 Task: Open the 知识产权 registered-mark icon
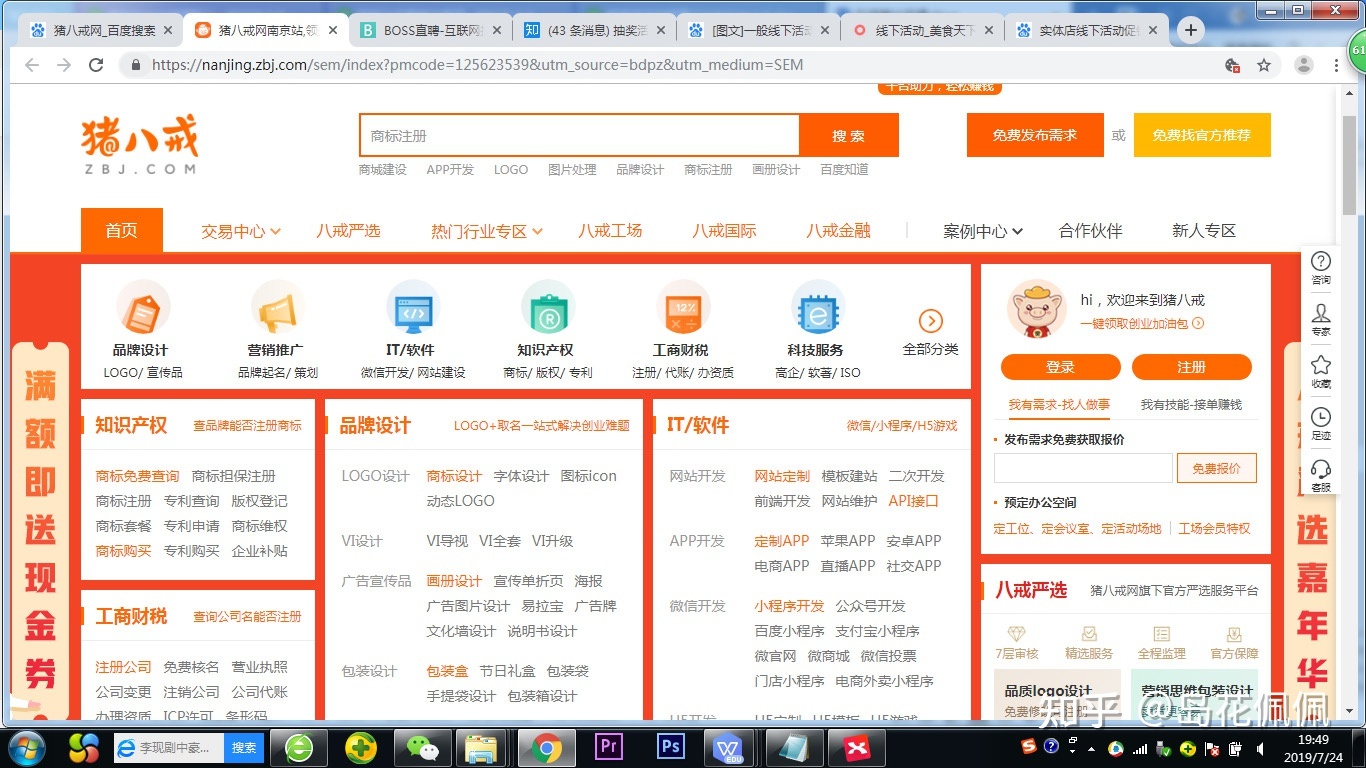coord(547,308)
